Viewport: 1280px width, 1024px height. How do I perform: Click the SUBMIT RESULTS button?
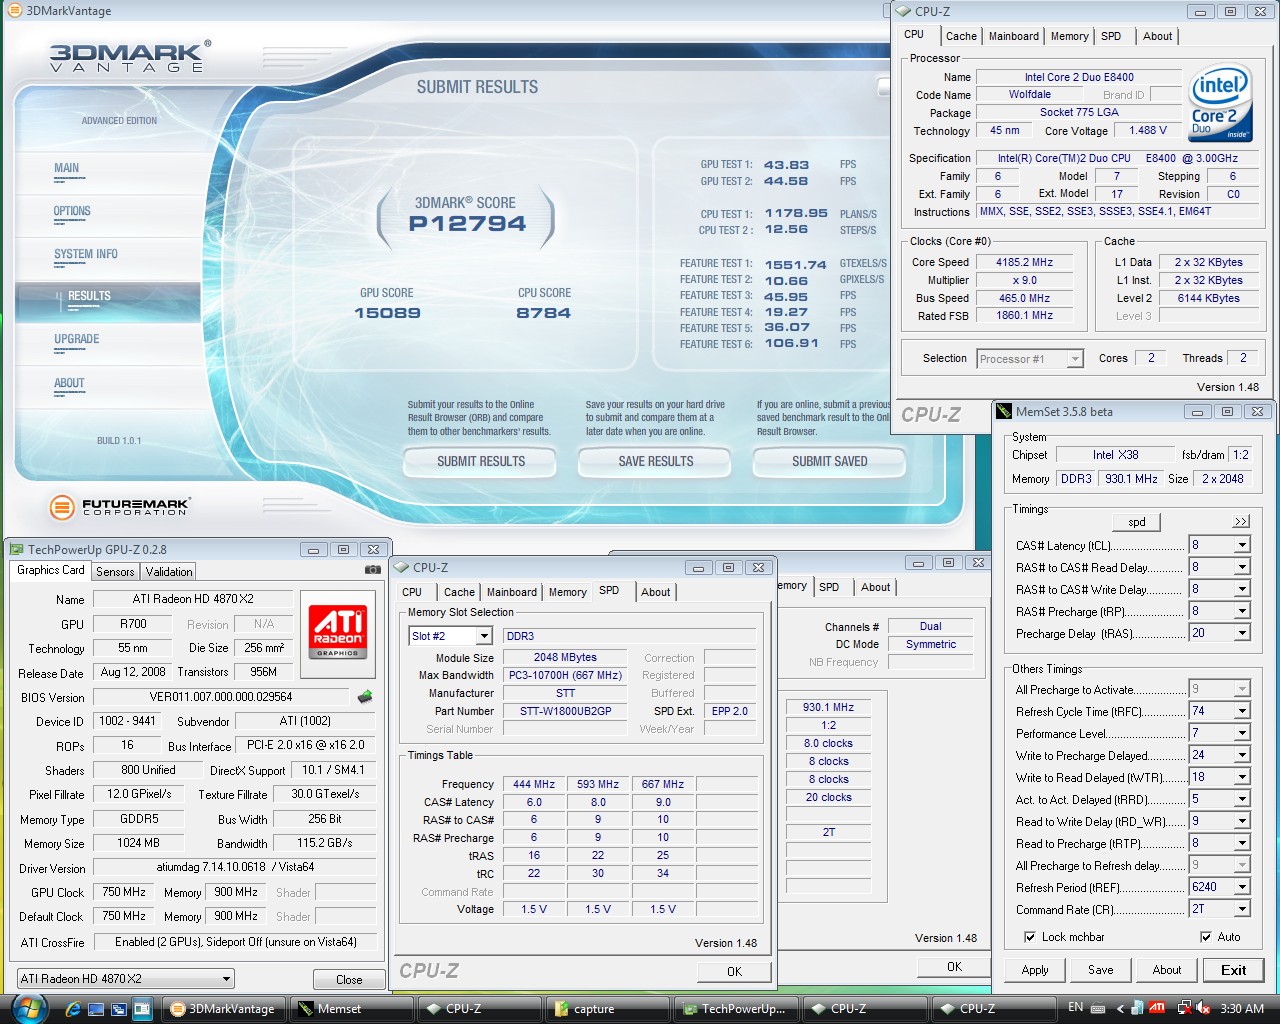[x=481, y=461]
